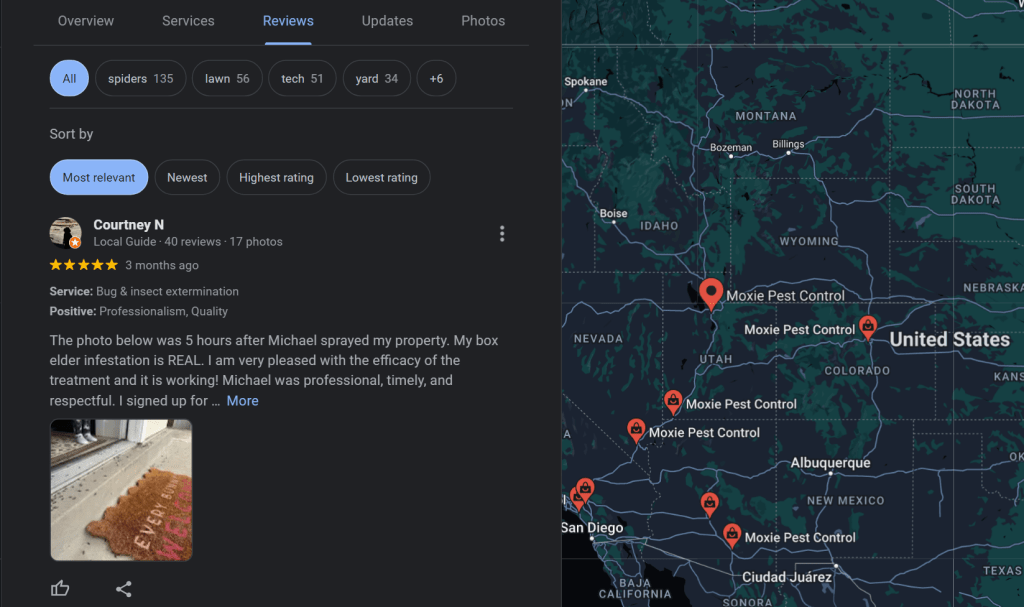Open review options three-dot menu
Image resolution: width=1024 pixels, height=607 pixels.
(x=502, y=234)
